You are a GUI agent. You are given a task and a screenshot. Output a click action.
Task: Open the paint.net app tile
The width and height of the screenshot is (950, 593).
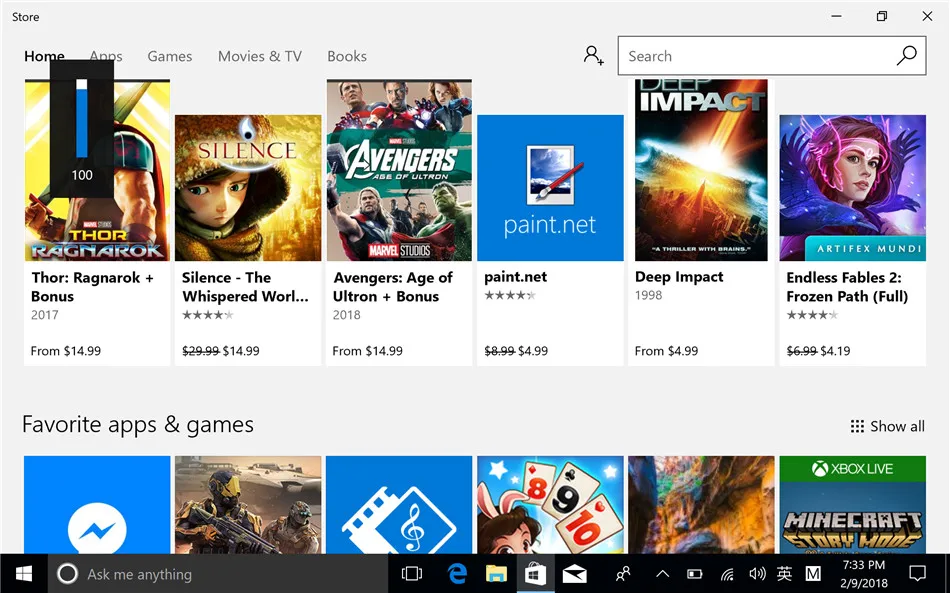[550, 188]
